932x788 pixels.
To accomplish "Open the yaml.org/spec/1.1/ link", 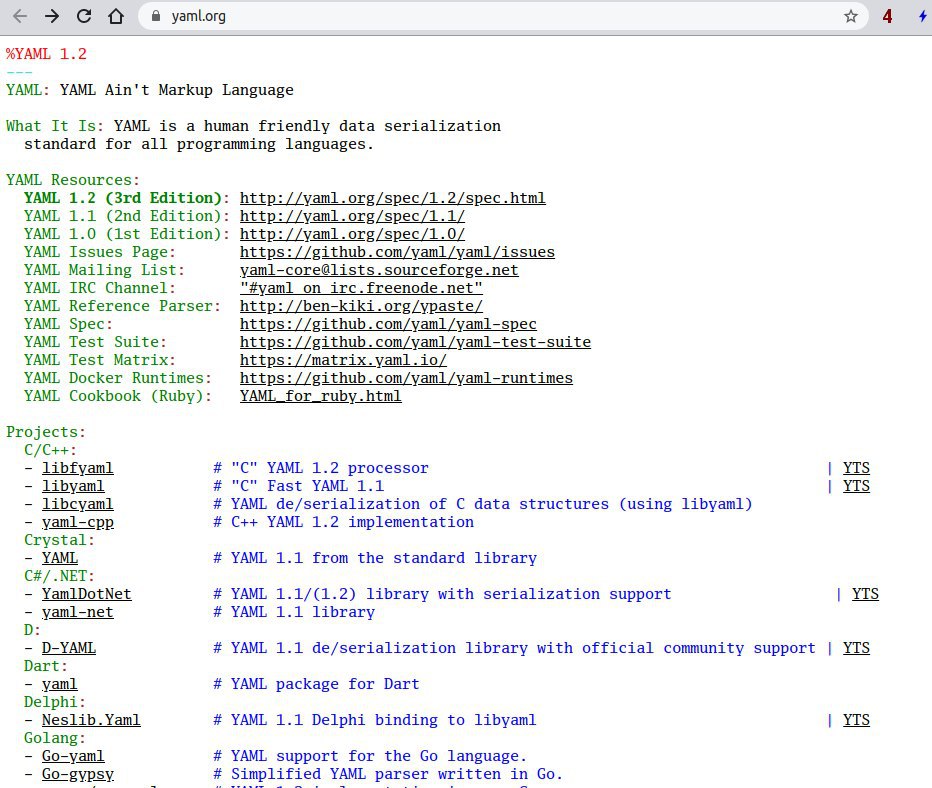I will coord(352,216).
